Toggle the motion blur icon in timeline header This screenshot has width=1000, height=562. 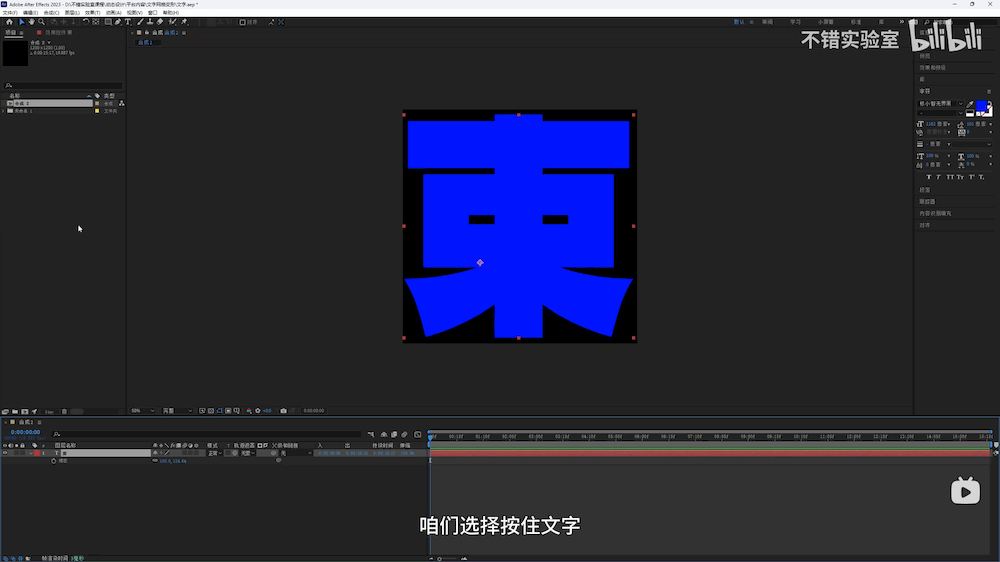[404, 434]
